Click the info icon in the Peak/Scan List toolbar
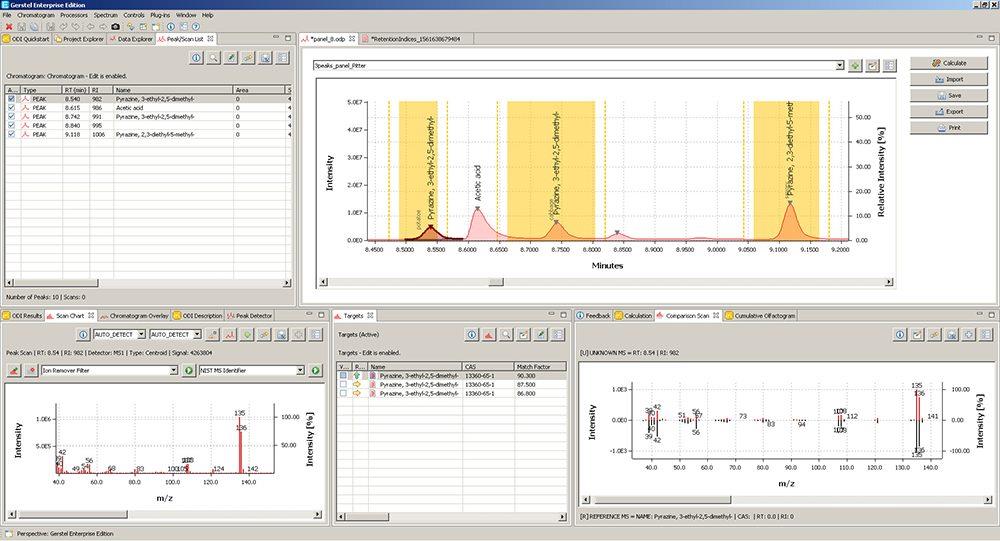The height and width of the screenshot is (541, 1000). (x=196, y=58)
